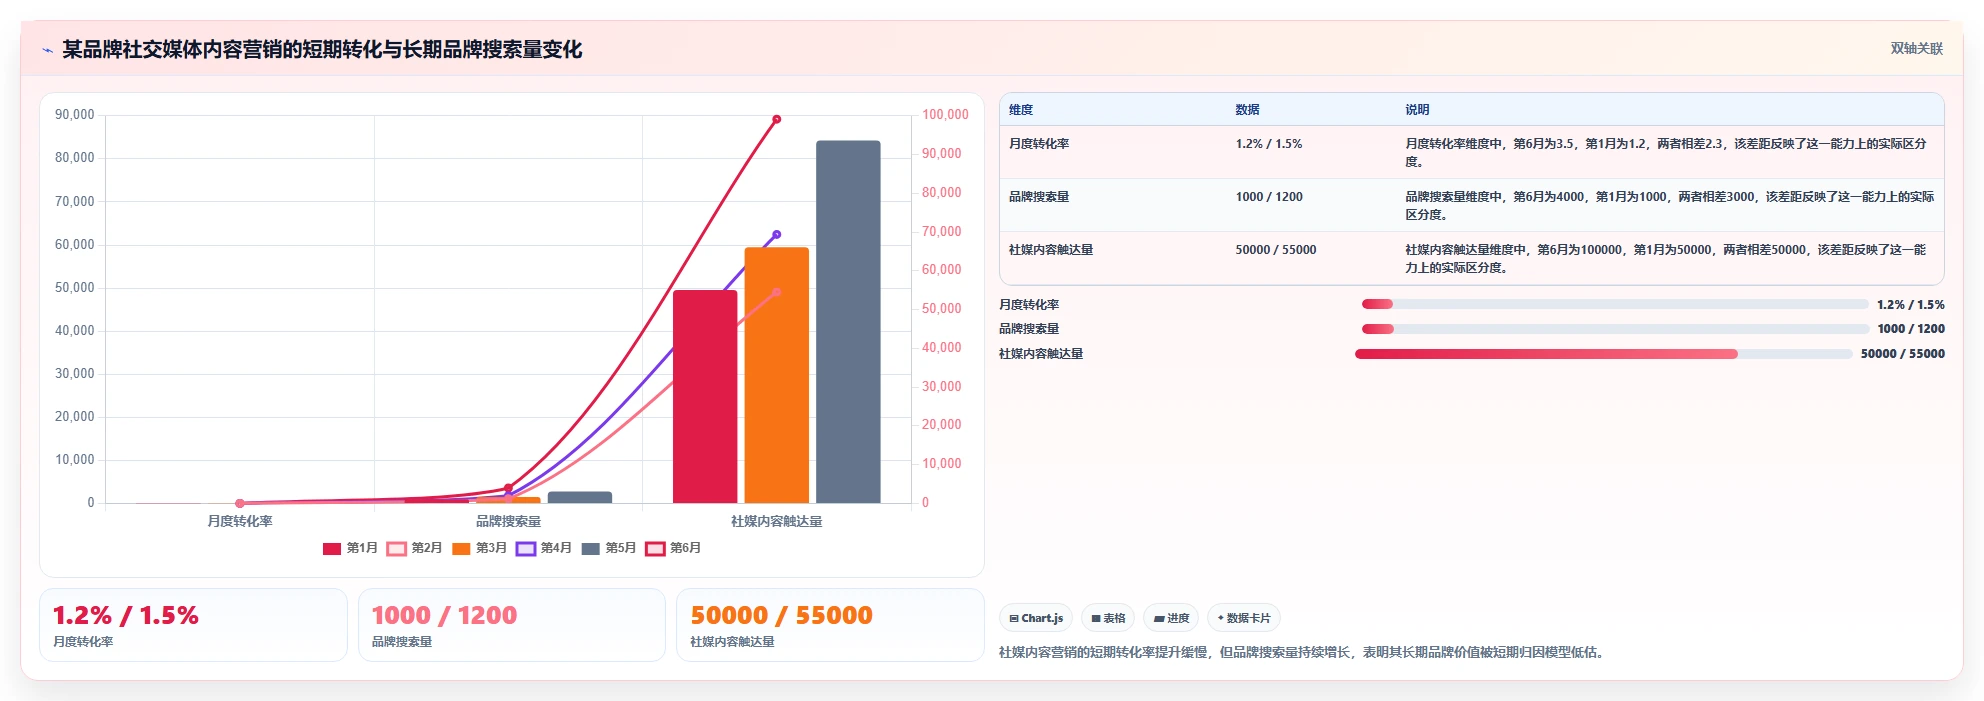
Task: Click the orange 第3月 bar in 社媒内容触达量
Action: point(776,375)
